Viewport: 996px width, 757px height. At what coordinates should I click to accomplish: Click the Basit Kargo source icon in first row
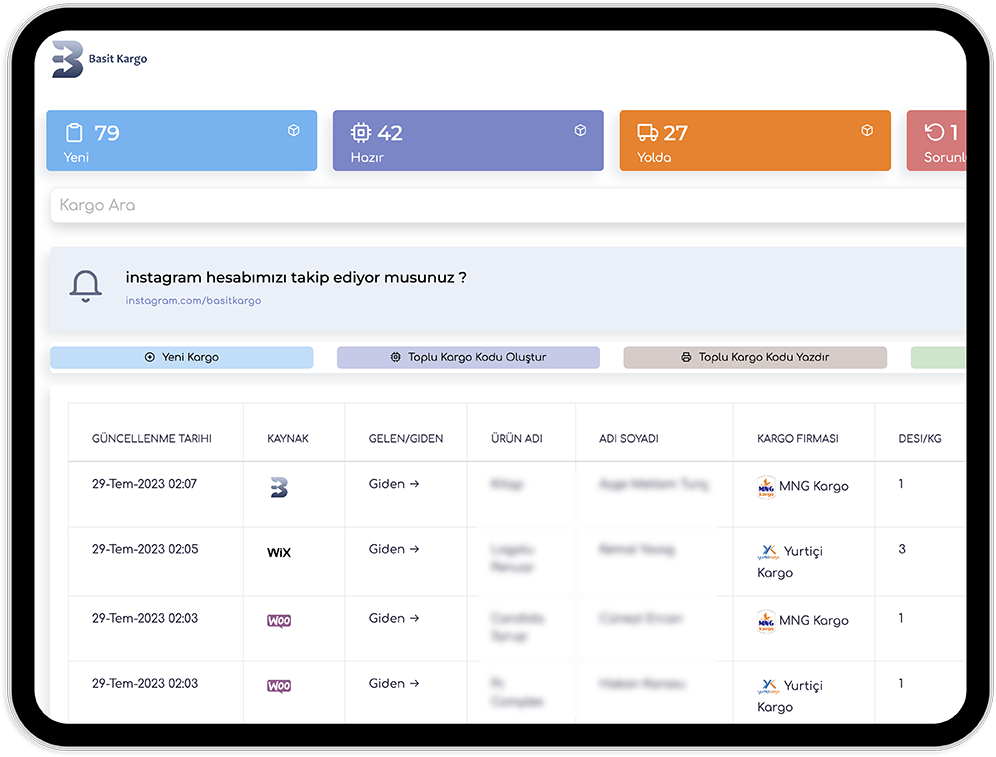(279, 487)
